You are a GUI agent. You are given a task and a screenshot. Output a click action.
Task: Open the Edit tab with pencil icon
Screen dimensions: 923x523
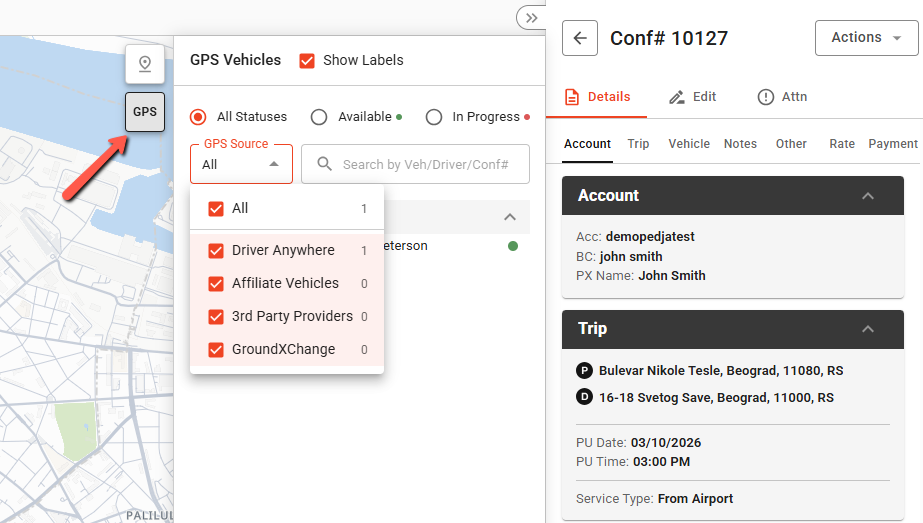point(692,97)
